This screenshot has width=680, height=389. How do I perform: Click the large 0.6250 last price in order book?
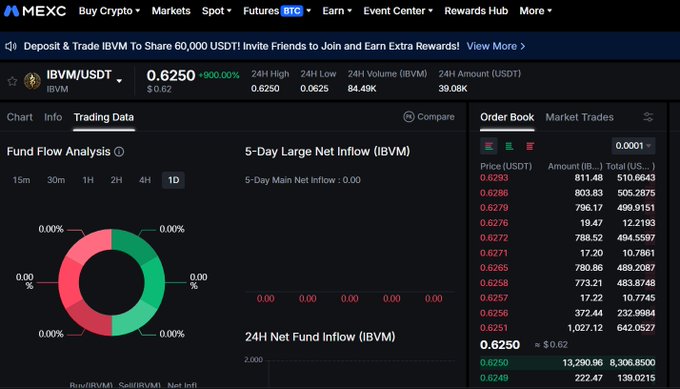(x=500, y=345)
